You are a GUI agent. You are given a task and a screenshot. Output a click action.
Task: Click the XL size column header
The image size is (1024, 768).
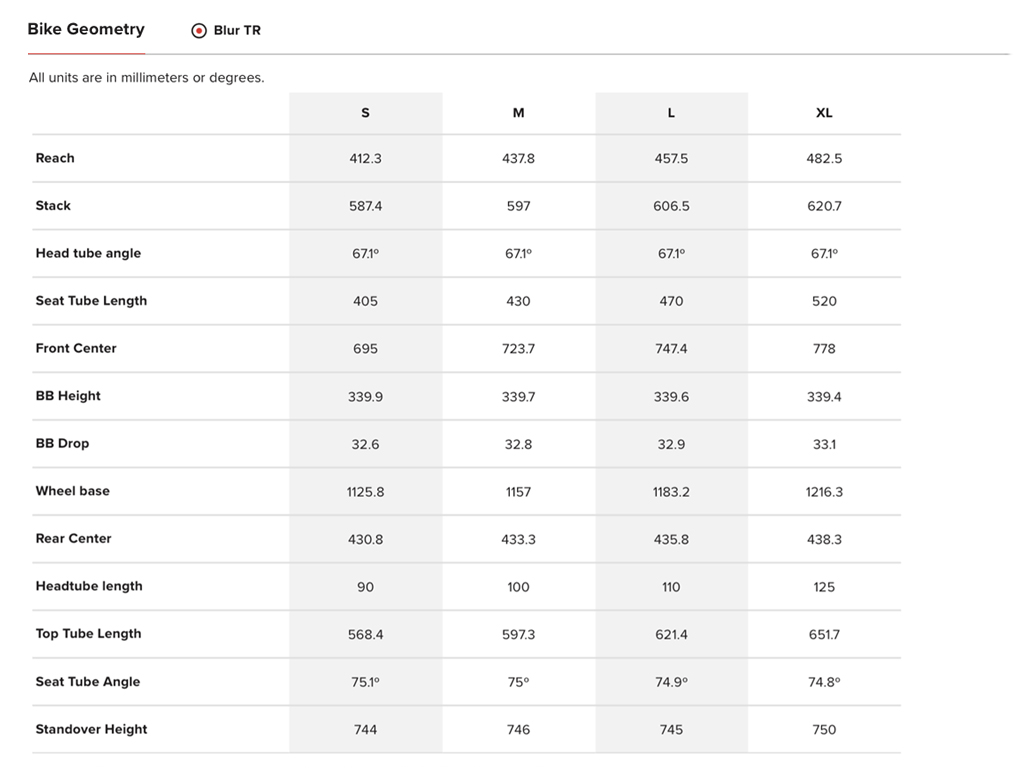pos(824,113)
